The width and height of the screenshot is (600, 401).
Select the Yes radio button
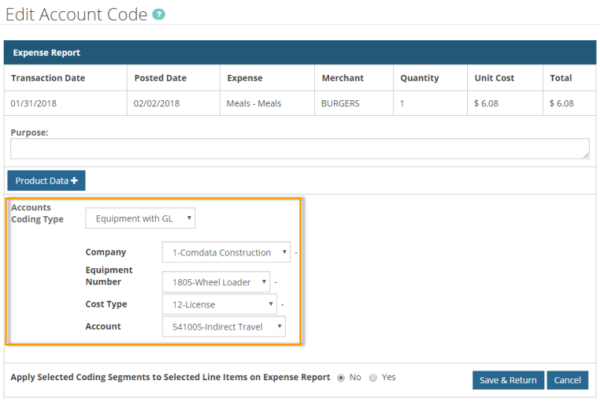click(373, 378)
